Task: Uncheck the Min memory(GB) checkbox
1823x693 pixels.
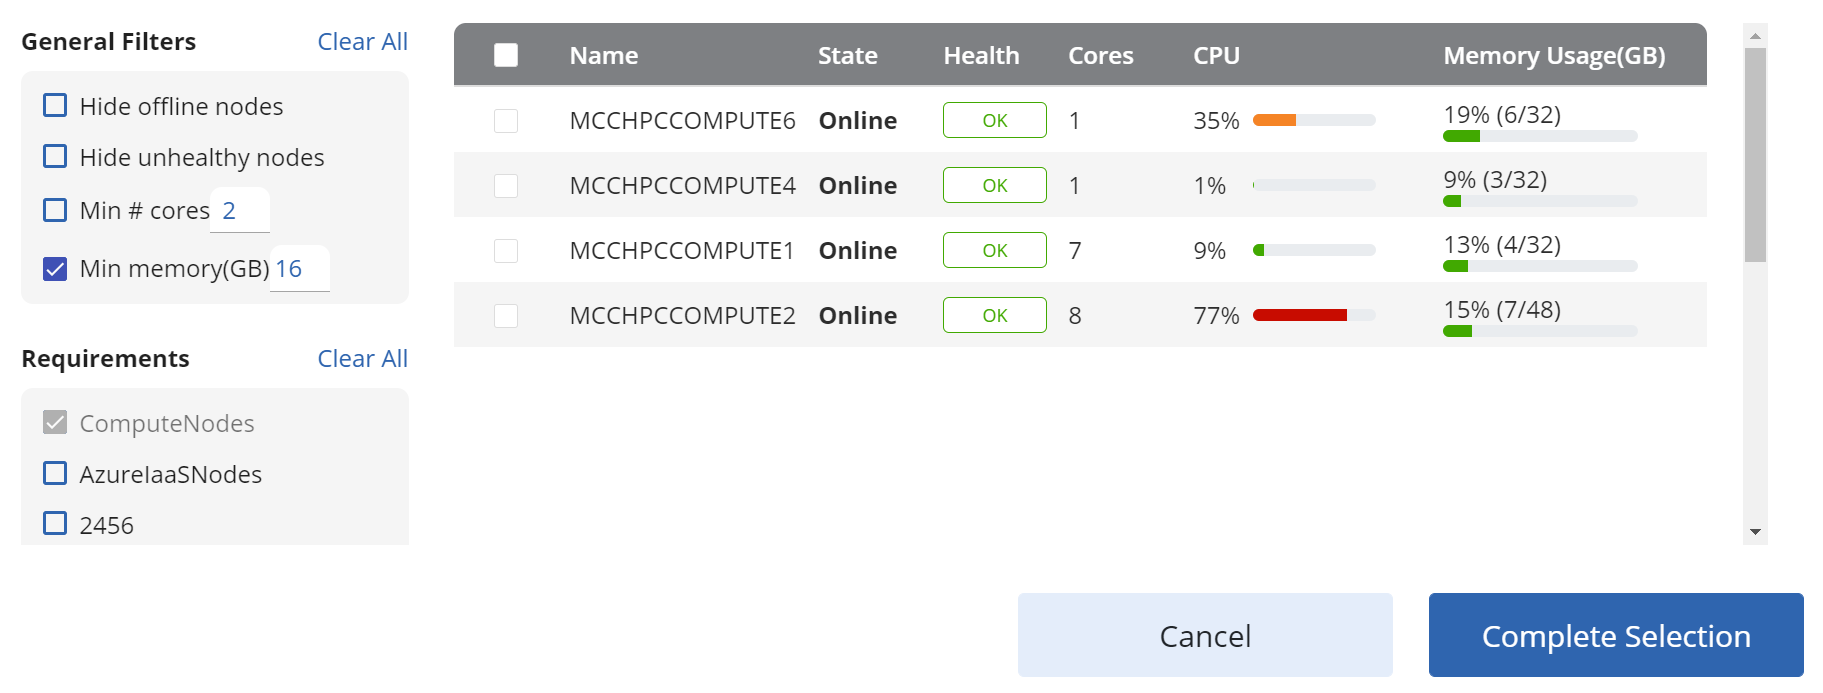Action: click(55, 268)
